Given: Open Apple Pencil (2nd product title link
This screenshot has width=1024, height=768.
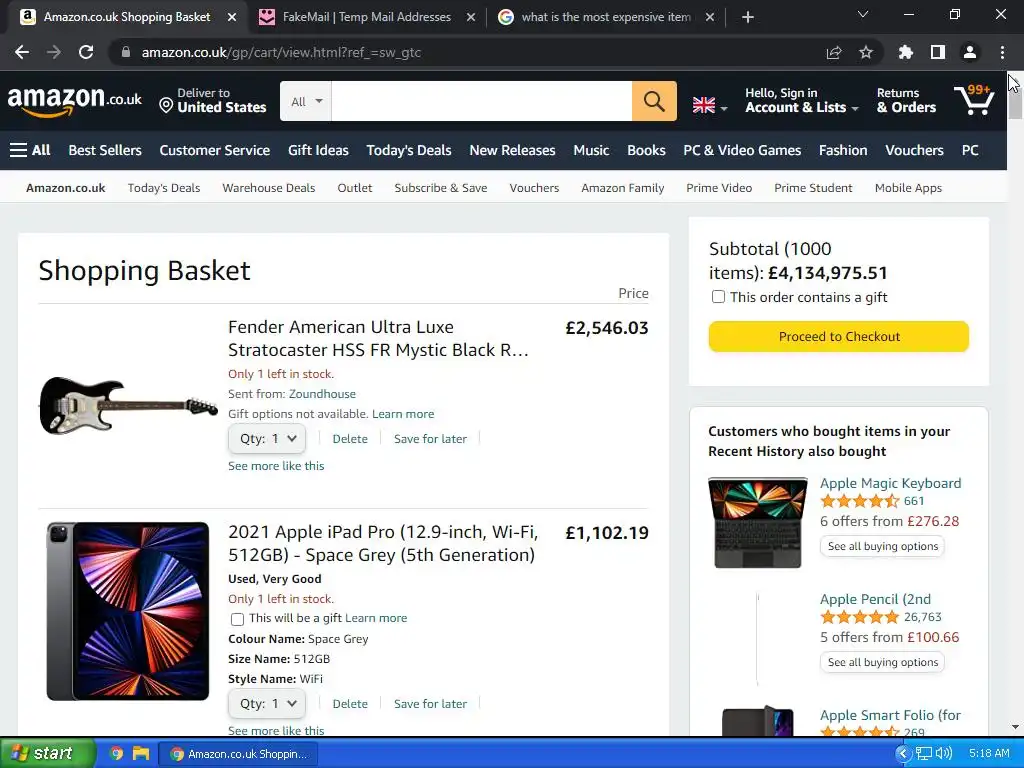Looking at the screenshot, I should [875, 600].
